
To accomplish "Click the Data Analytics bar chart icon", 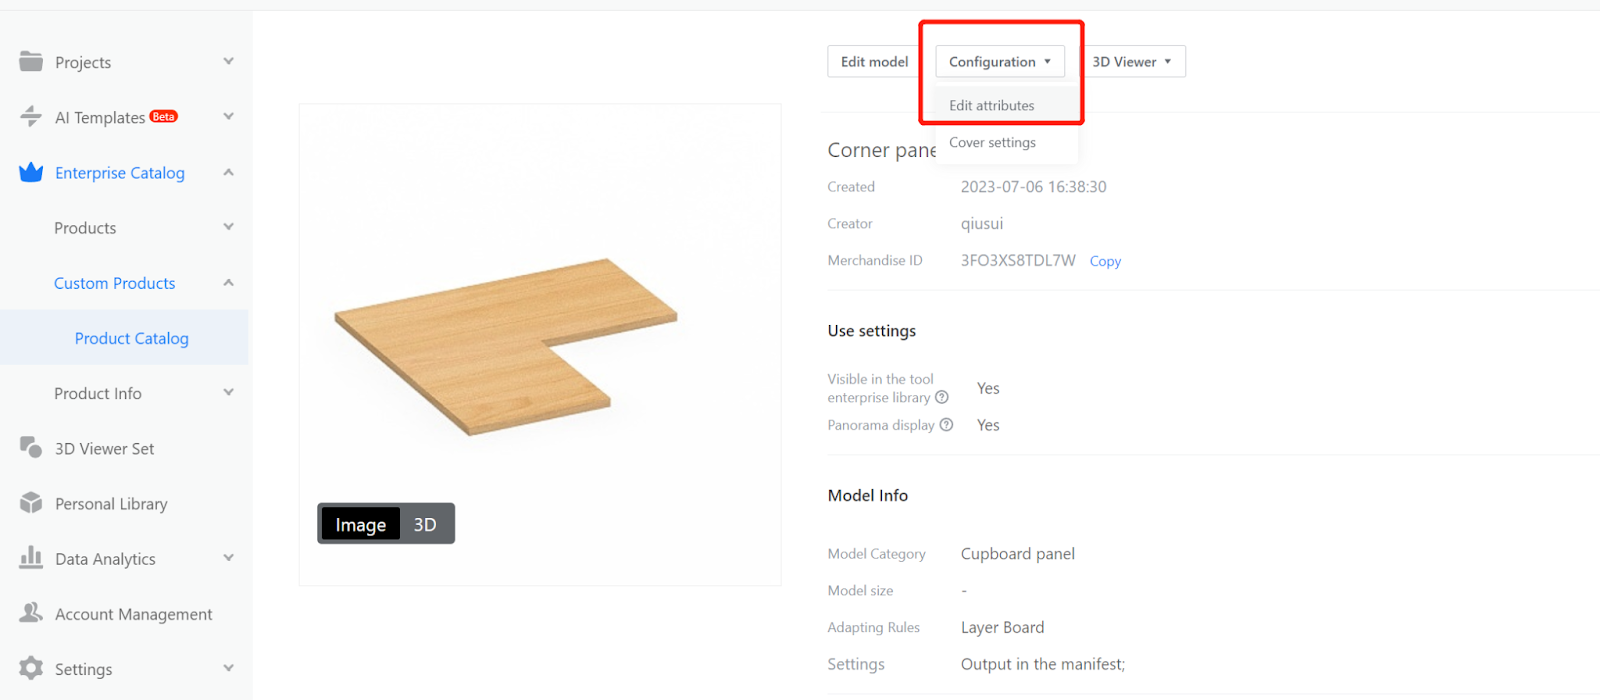I will tap(31, 558).
